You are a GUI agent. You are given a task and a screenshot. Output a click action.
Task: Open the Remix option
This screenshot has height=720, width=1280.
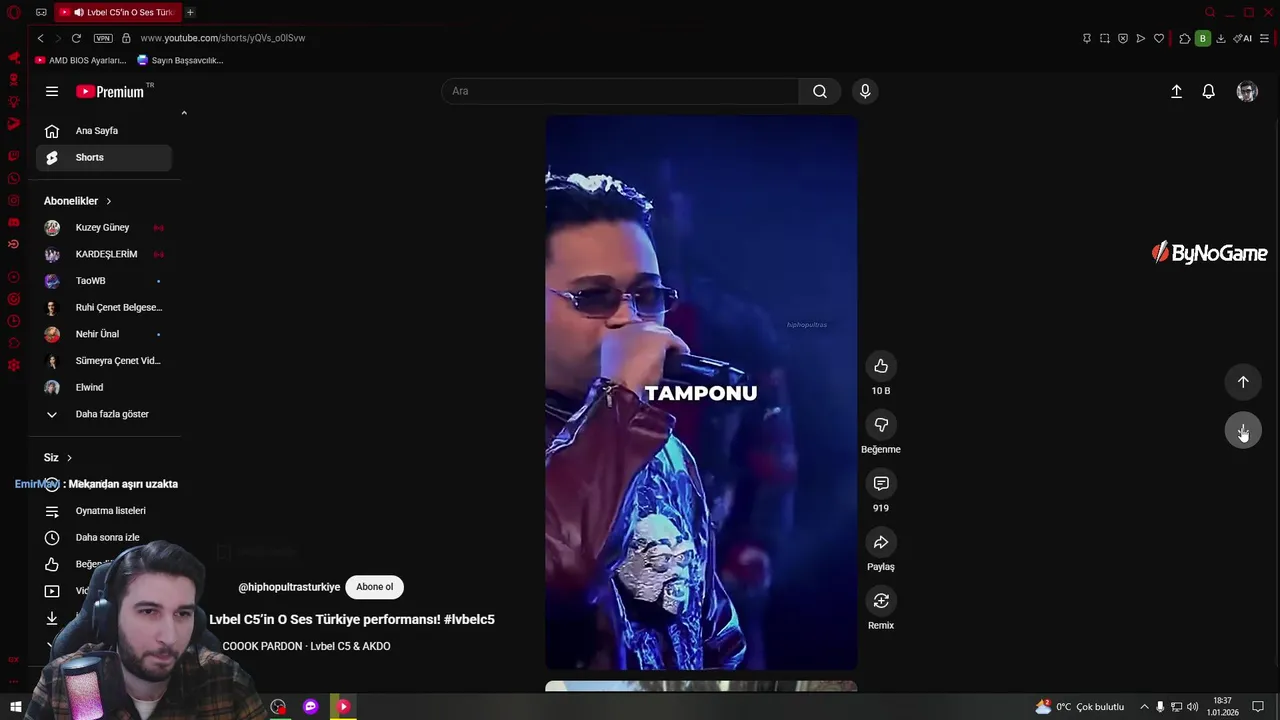point(881,601)
